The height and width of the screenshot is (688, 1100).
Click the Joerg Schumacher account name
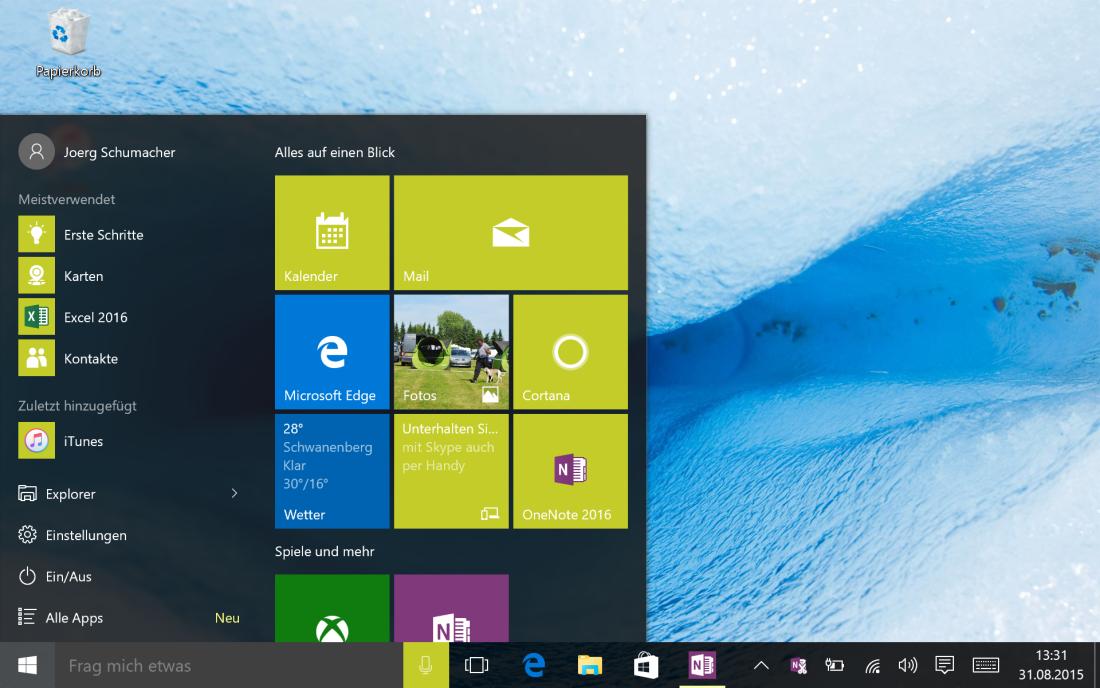tap(119, 152)
